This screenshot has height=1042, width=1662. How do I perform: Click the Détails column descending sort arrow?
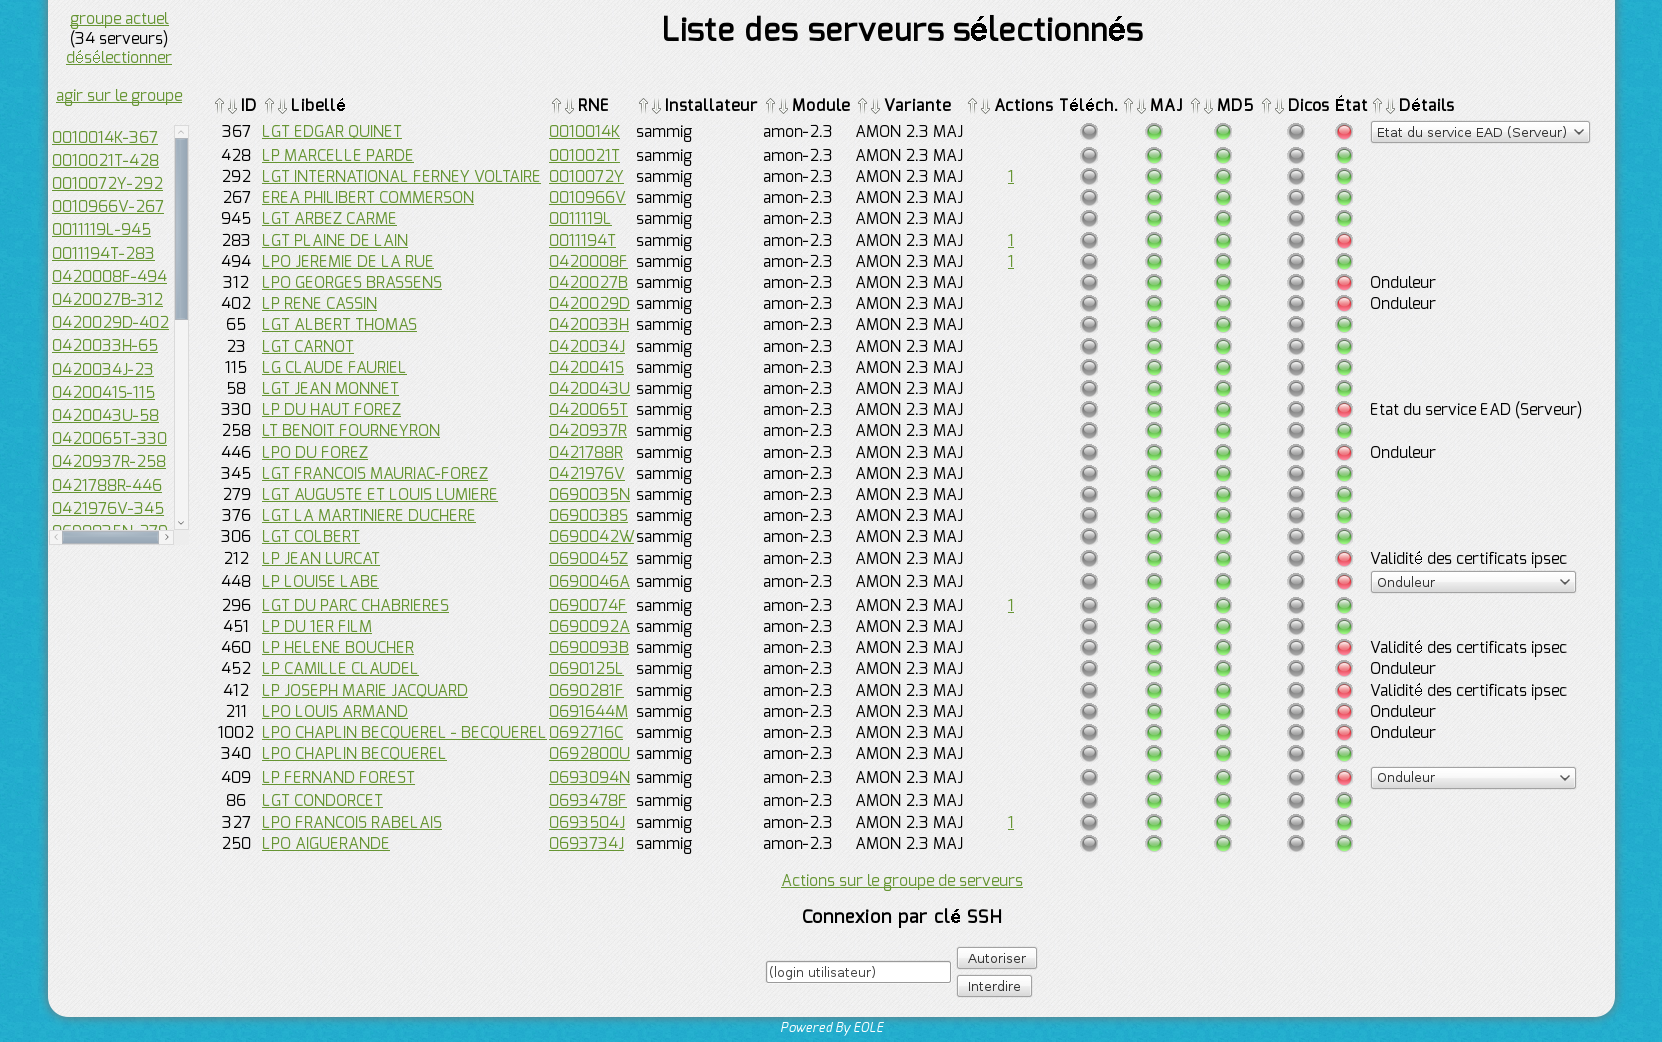(x=1390, y=106)
